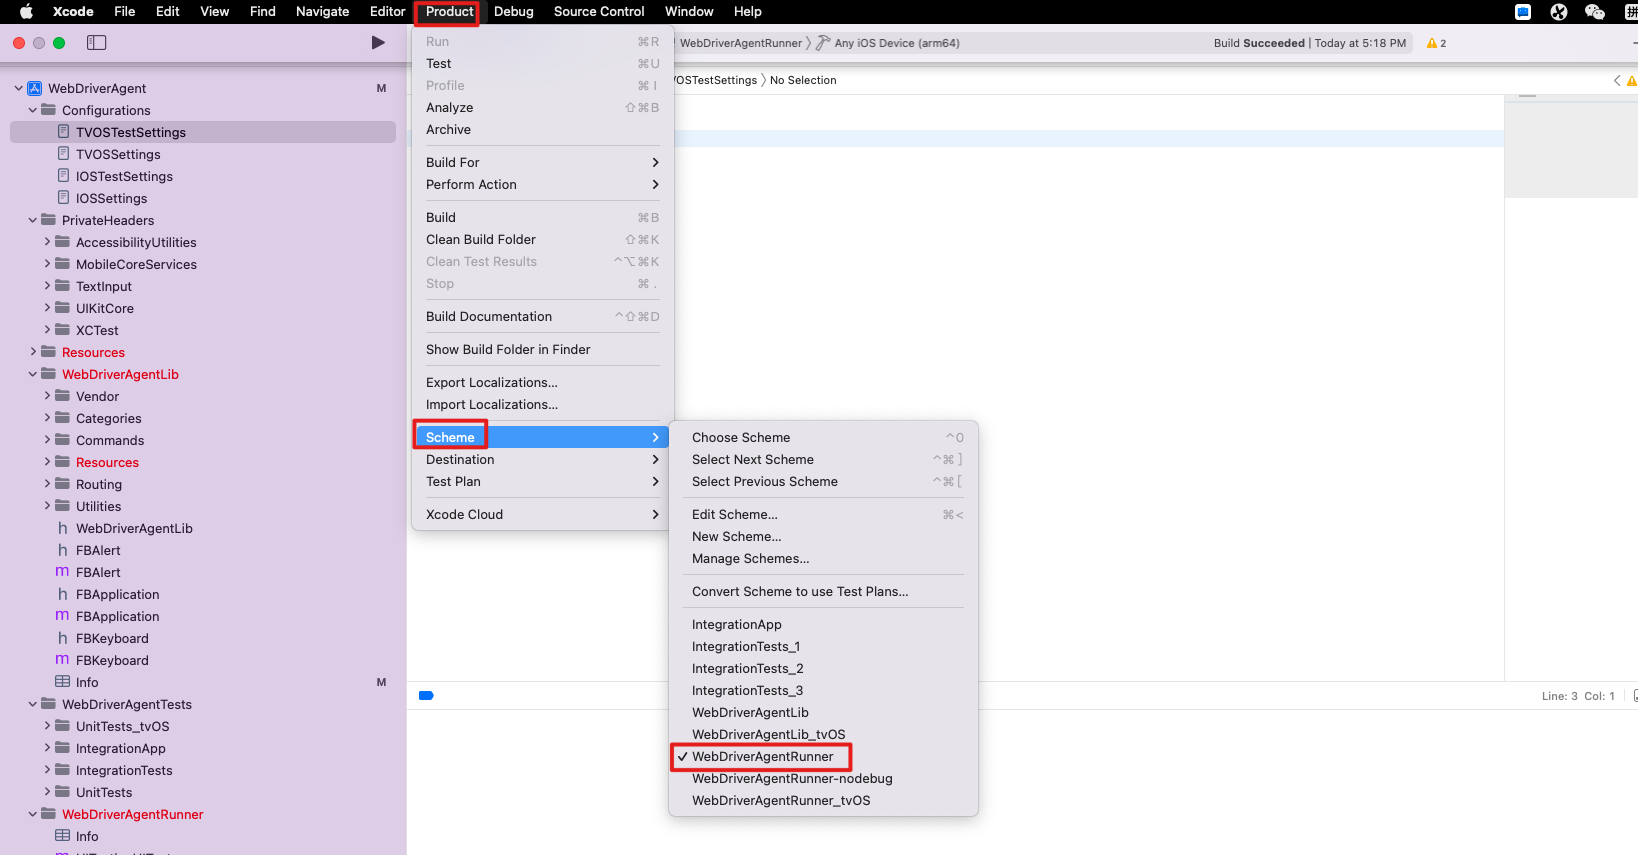Click the build warnings triangle icon

1432,43
